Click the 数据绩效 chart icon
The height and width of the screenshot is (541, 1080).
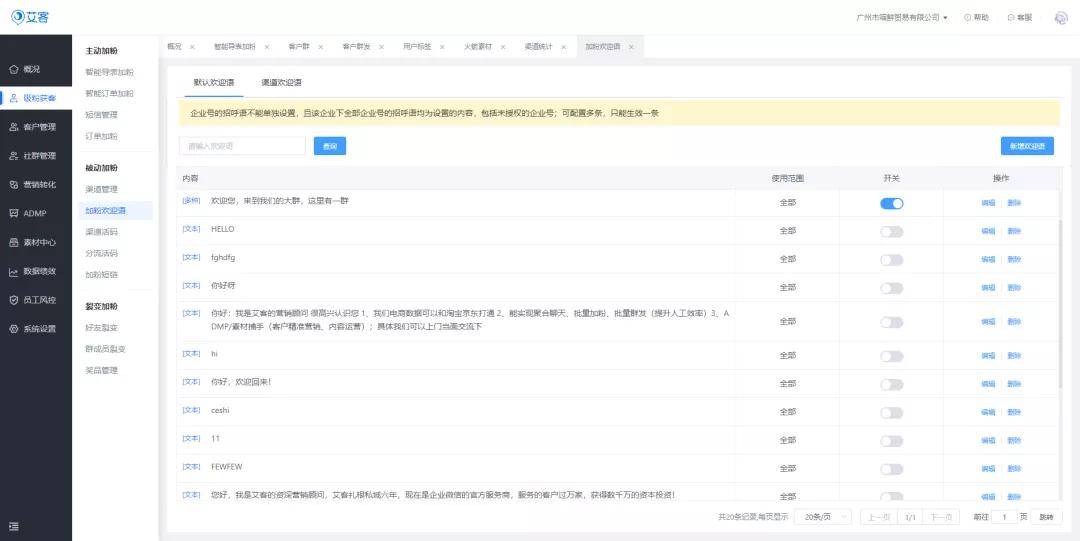[14, 272]
